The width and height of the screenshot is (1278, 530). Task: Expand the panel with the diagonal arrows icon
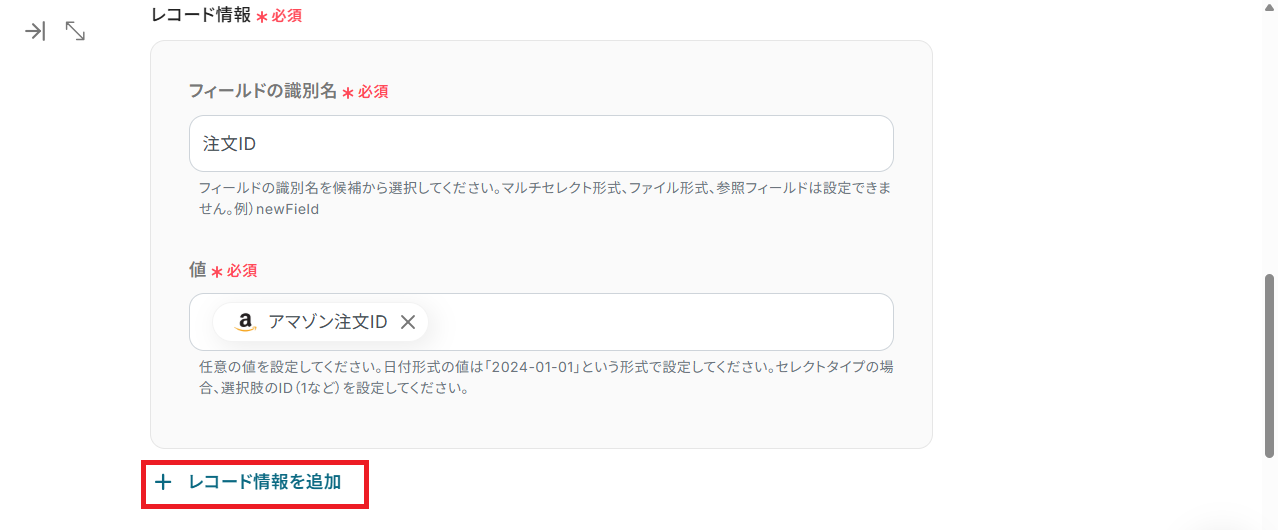coord(75,31)
